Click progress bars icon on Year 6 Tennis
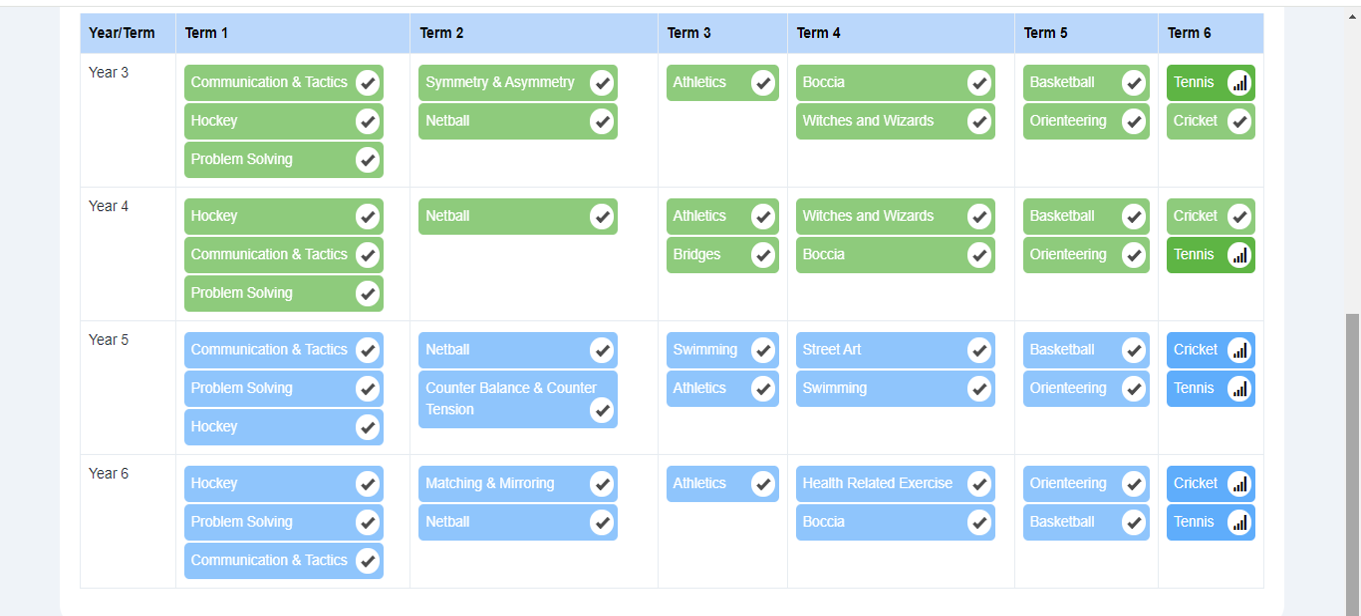 point(1239,522)
